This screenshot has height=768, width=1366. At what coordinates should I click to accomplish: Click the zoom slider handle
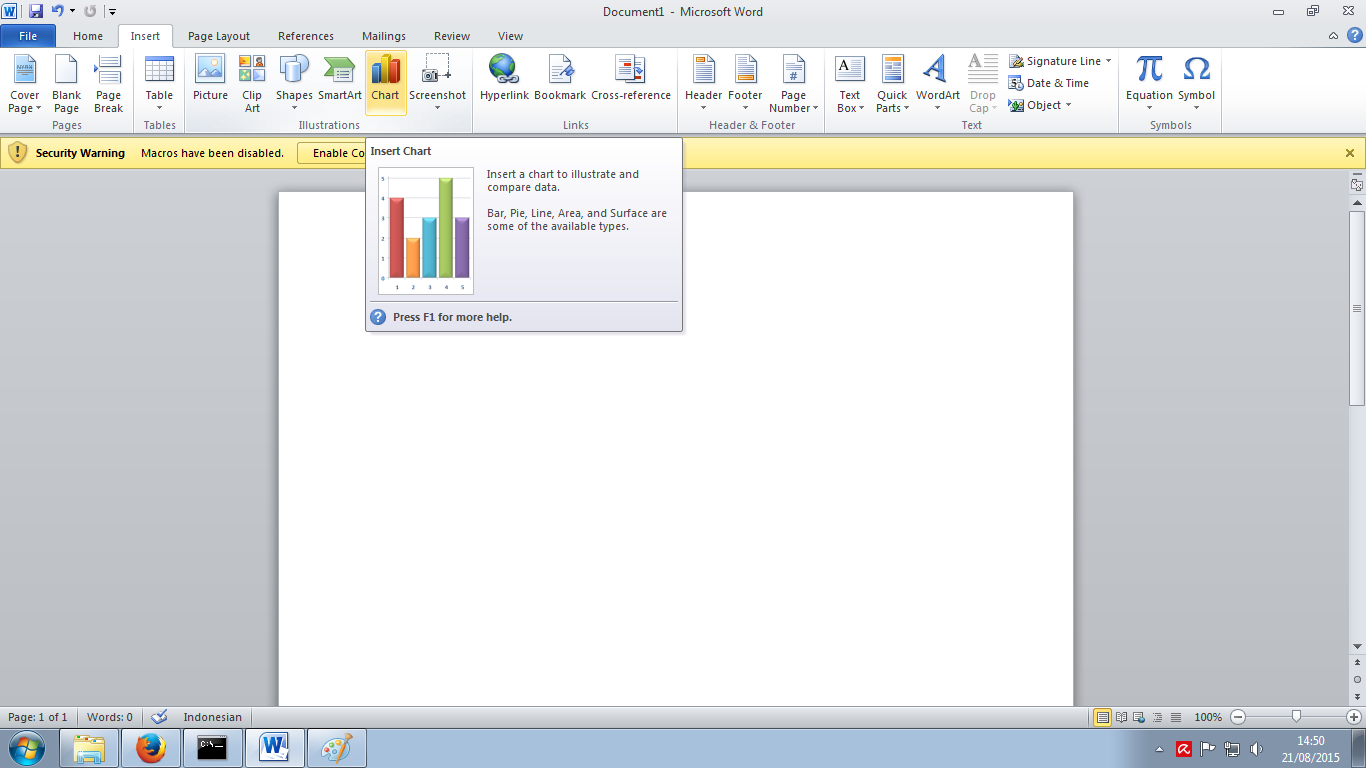1296,716
